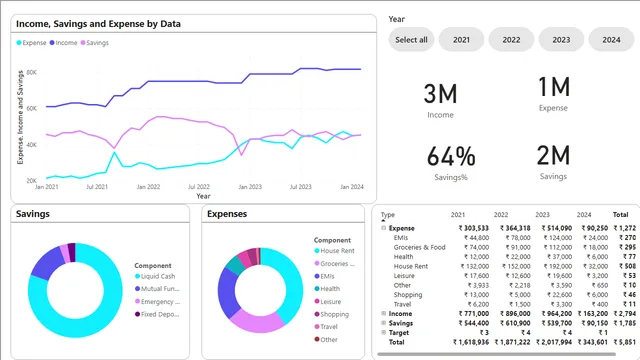Click the violet Groceries segment in Expenses donut
This screenshot has height=360, width=640.
pyautogui.click(x=257, y=322)
